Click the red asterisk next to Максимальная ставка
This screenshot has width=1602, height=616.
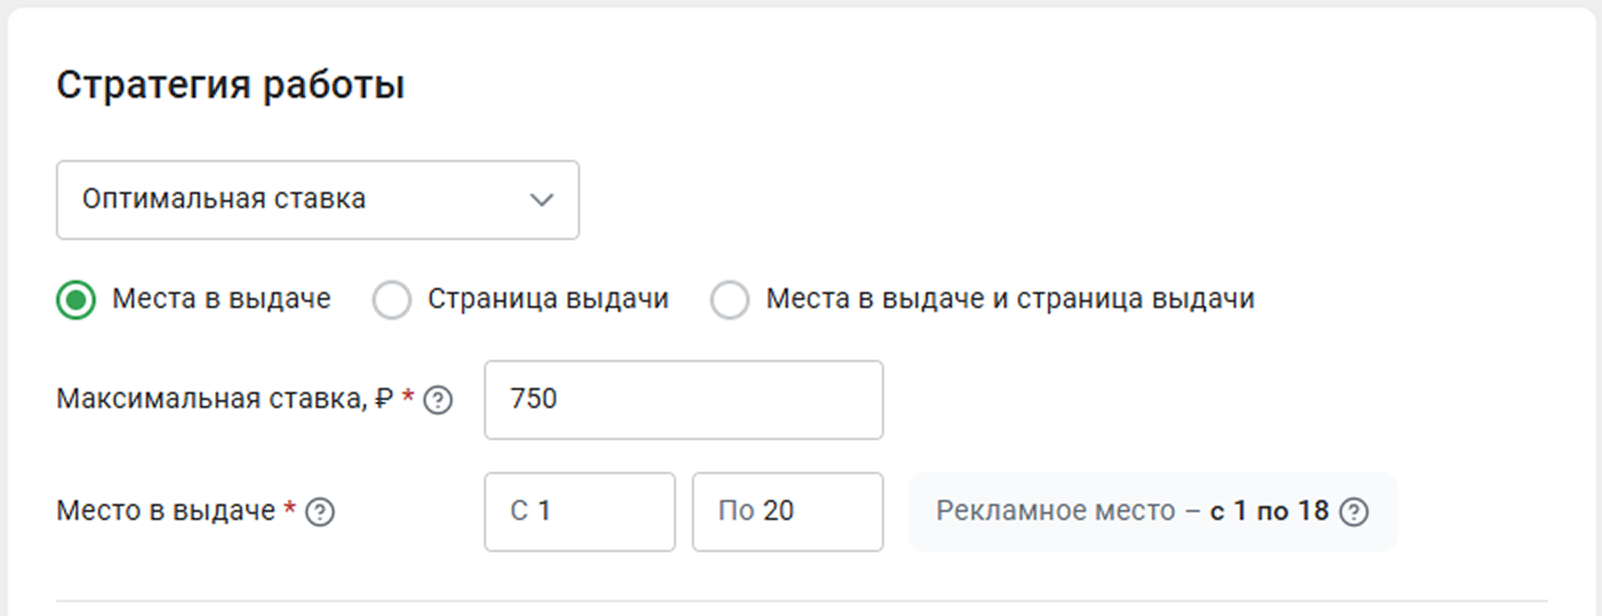408,397
